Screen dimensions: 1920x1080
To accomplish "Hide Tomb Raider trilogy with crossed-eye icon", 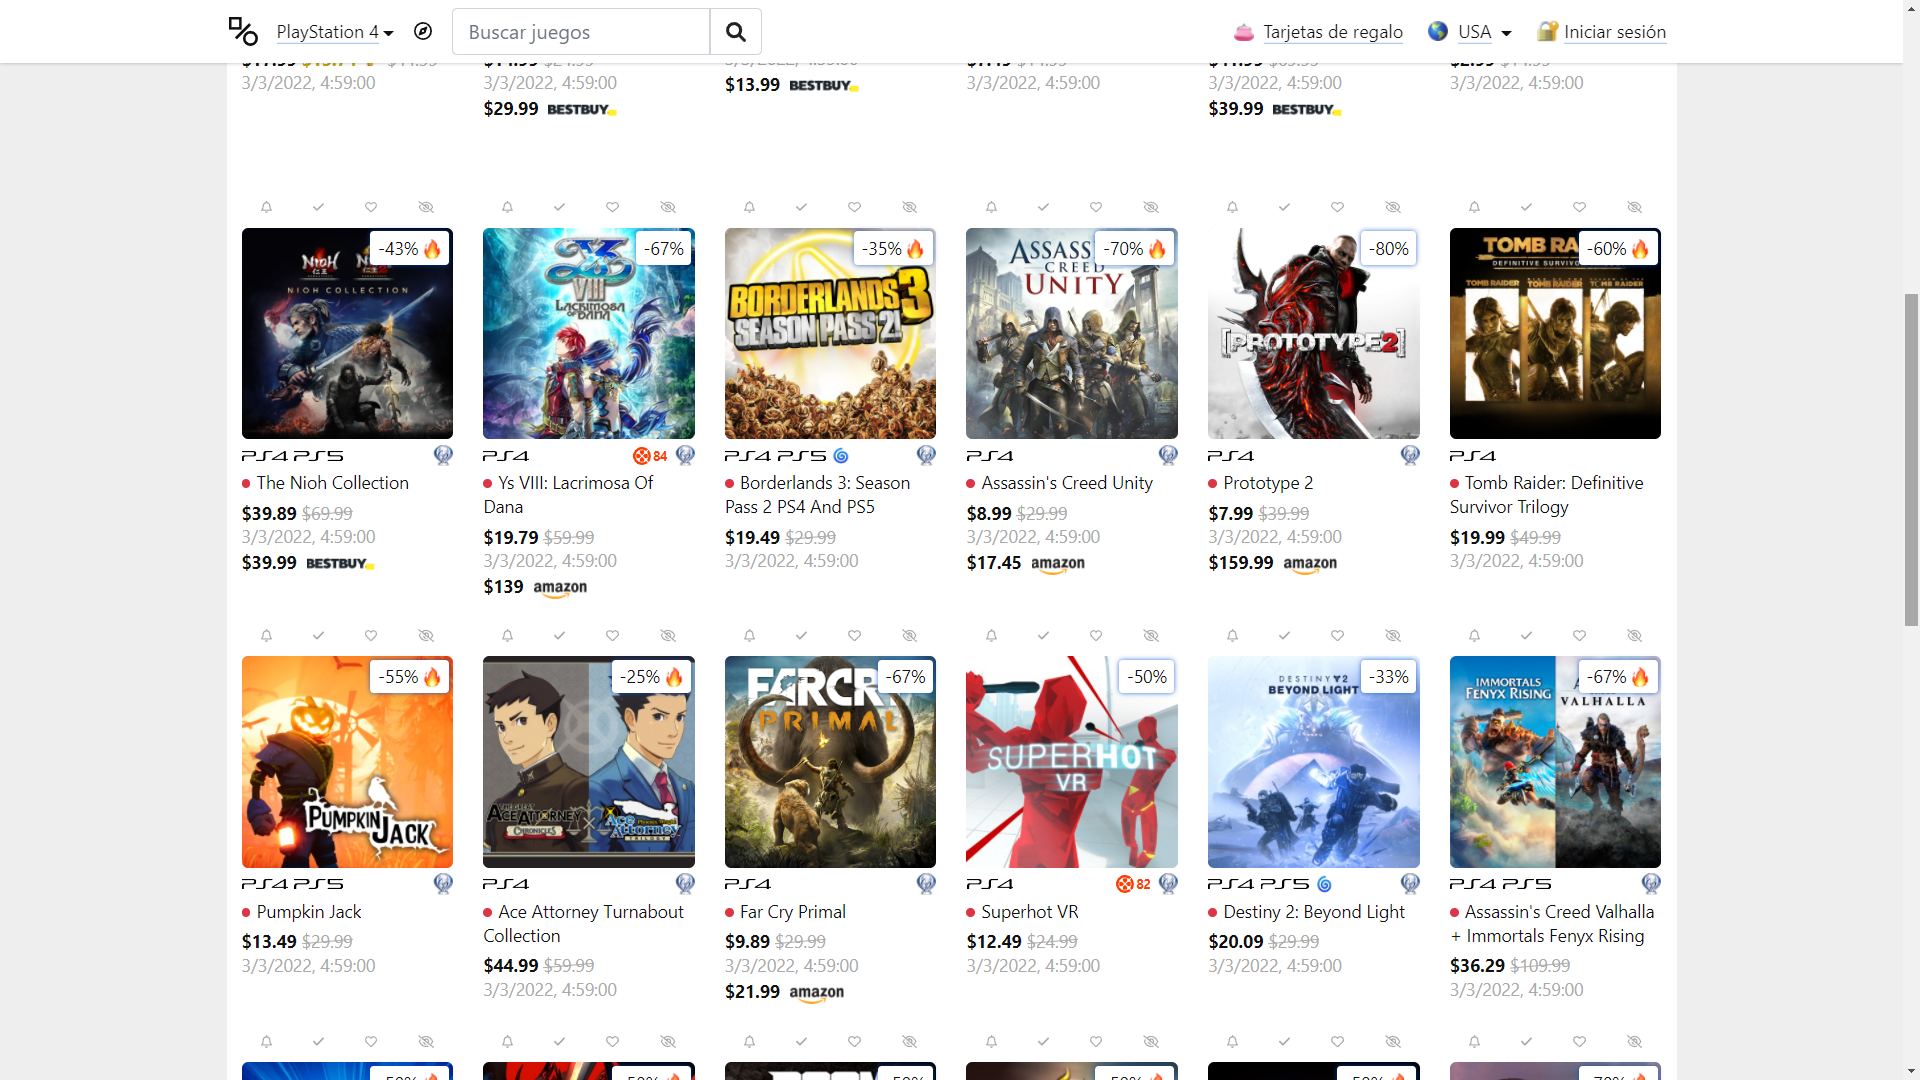I will tap(1634, 207).
